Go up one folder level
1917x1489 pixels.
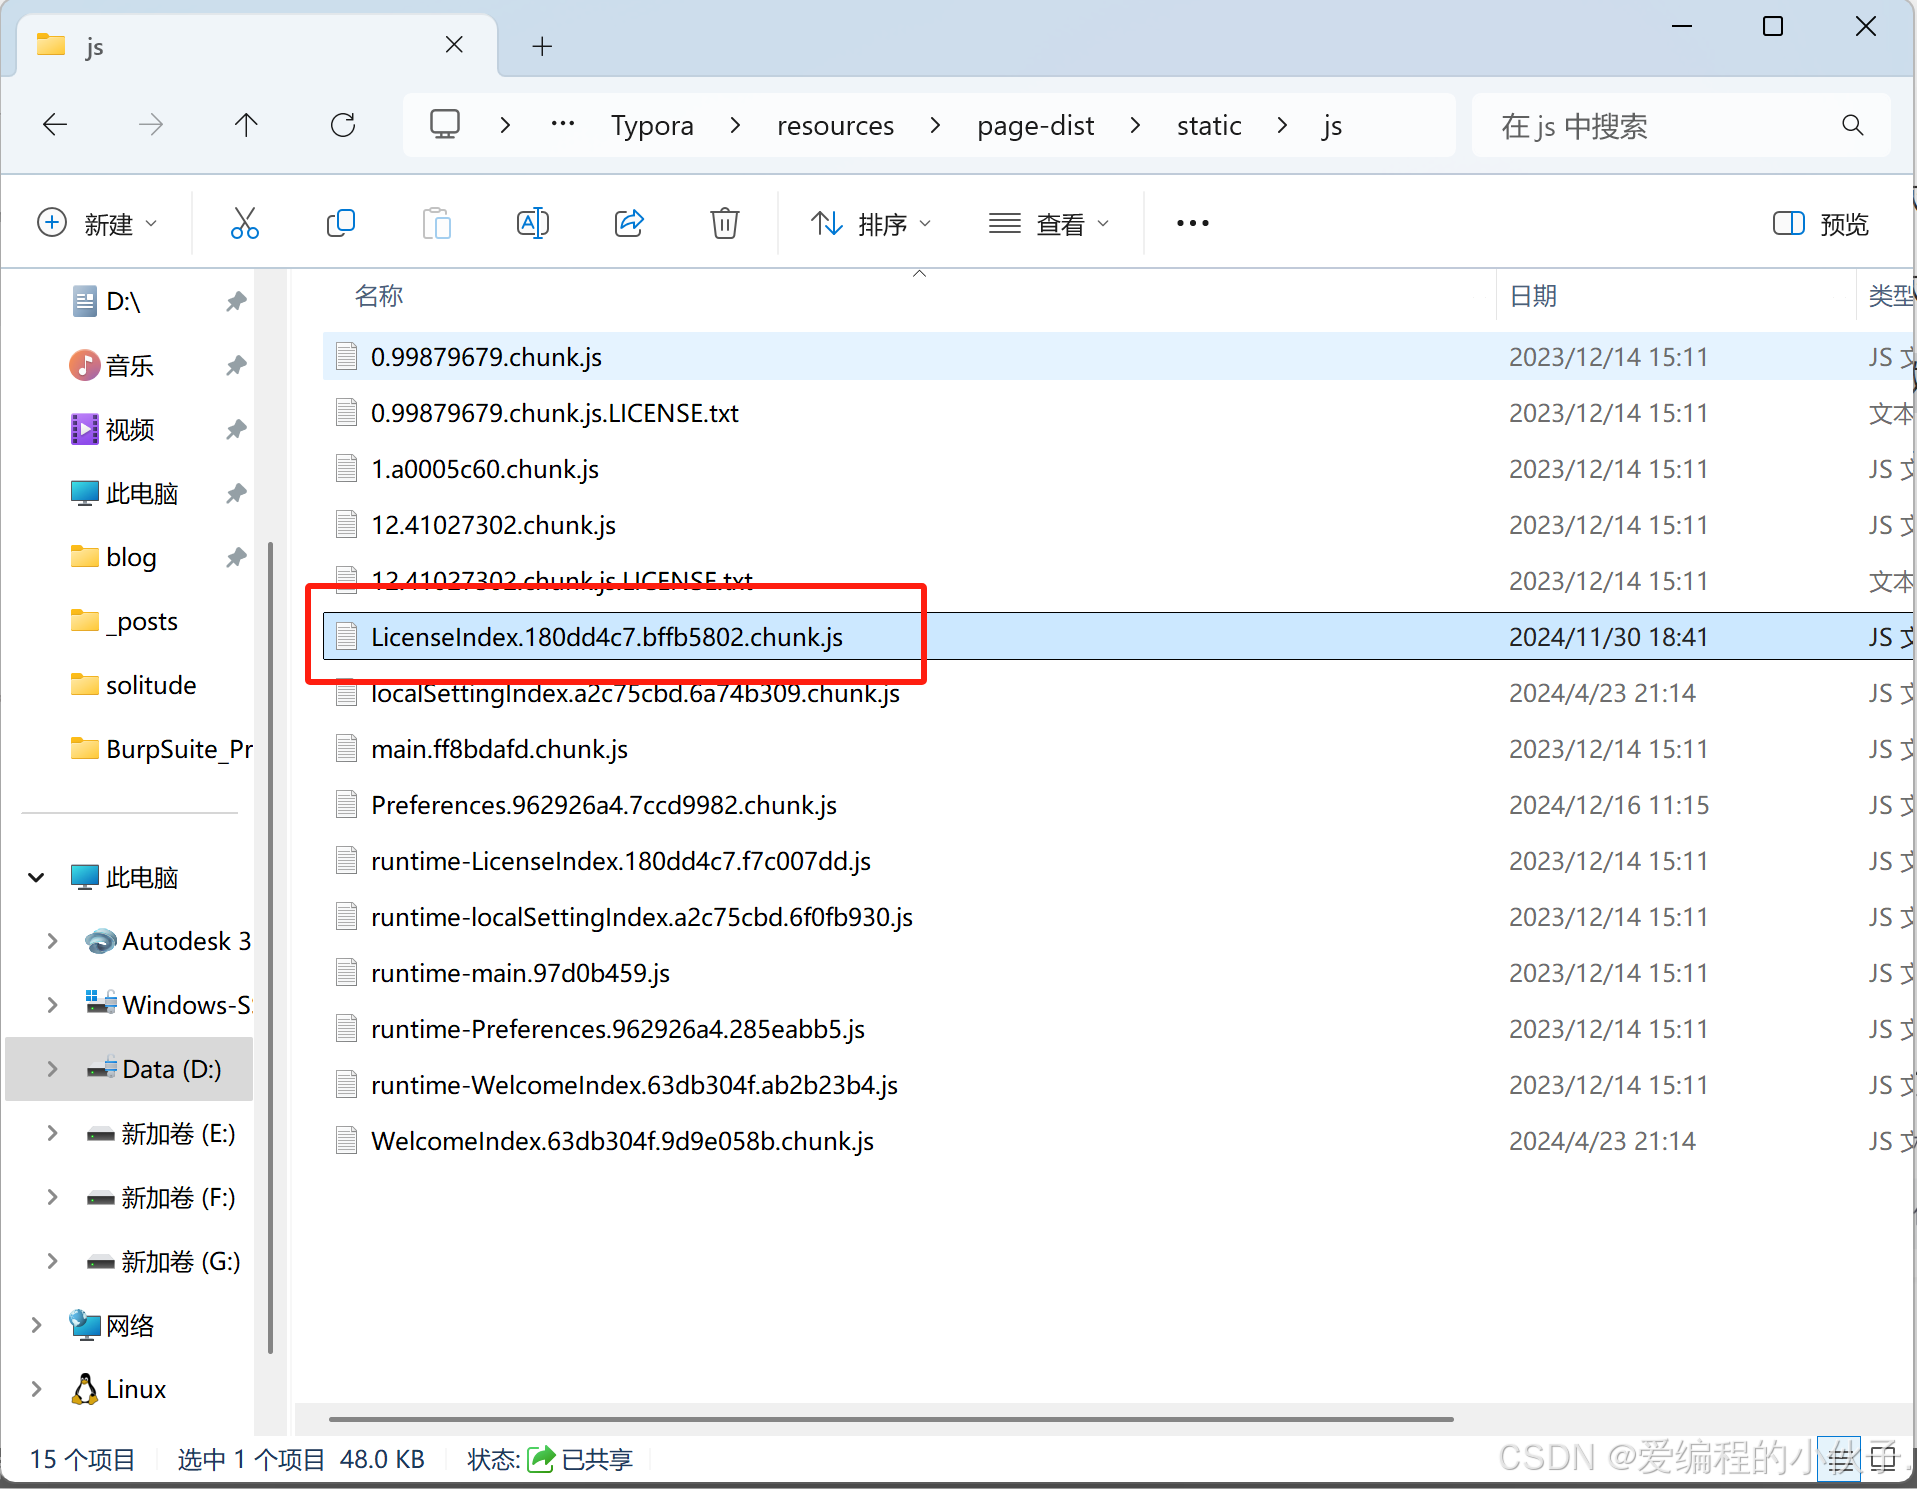coord(246,125)
